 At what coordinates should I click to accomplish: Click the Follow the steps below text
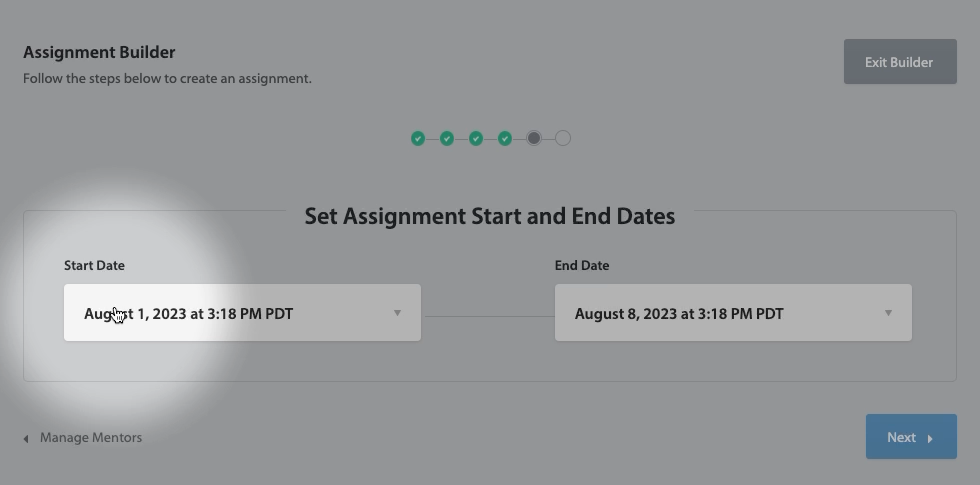(167, 78)
